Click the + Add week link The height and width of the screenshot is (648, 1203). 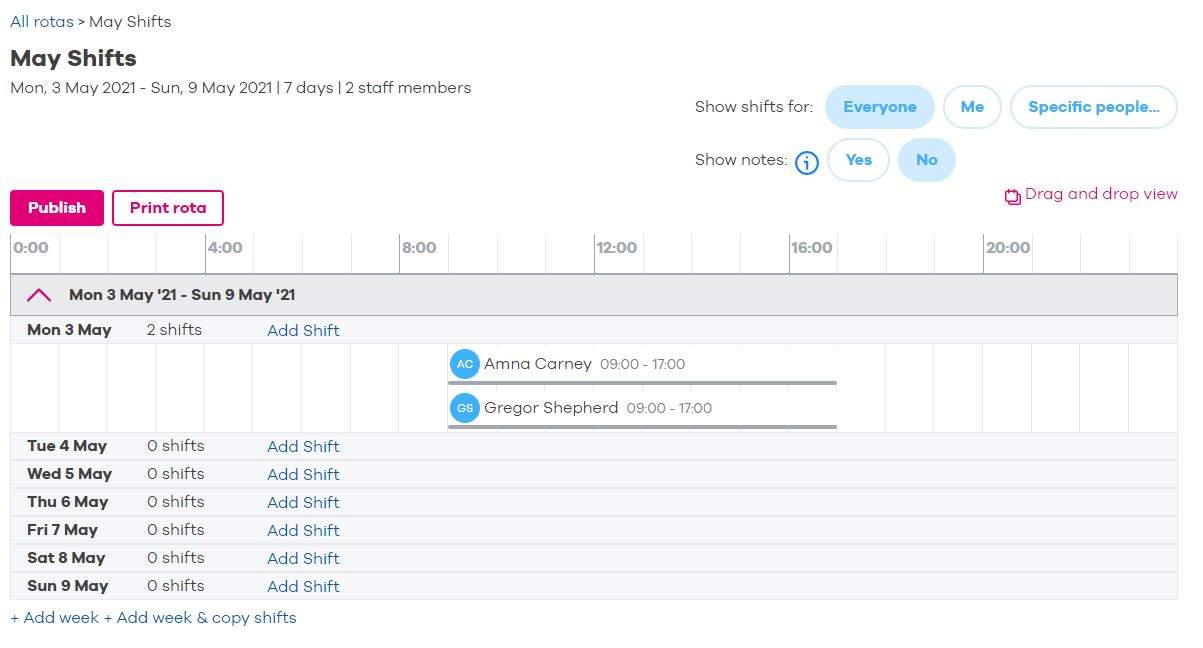click(55, 618)
